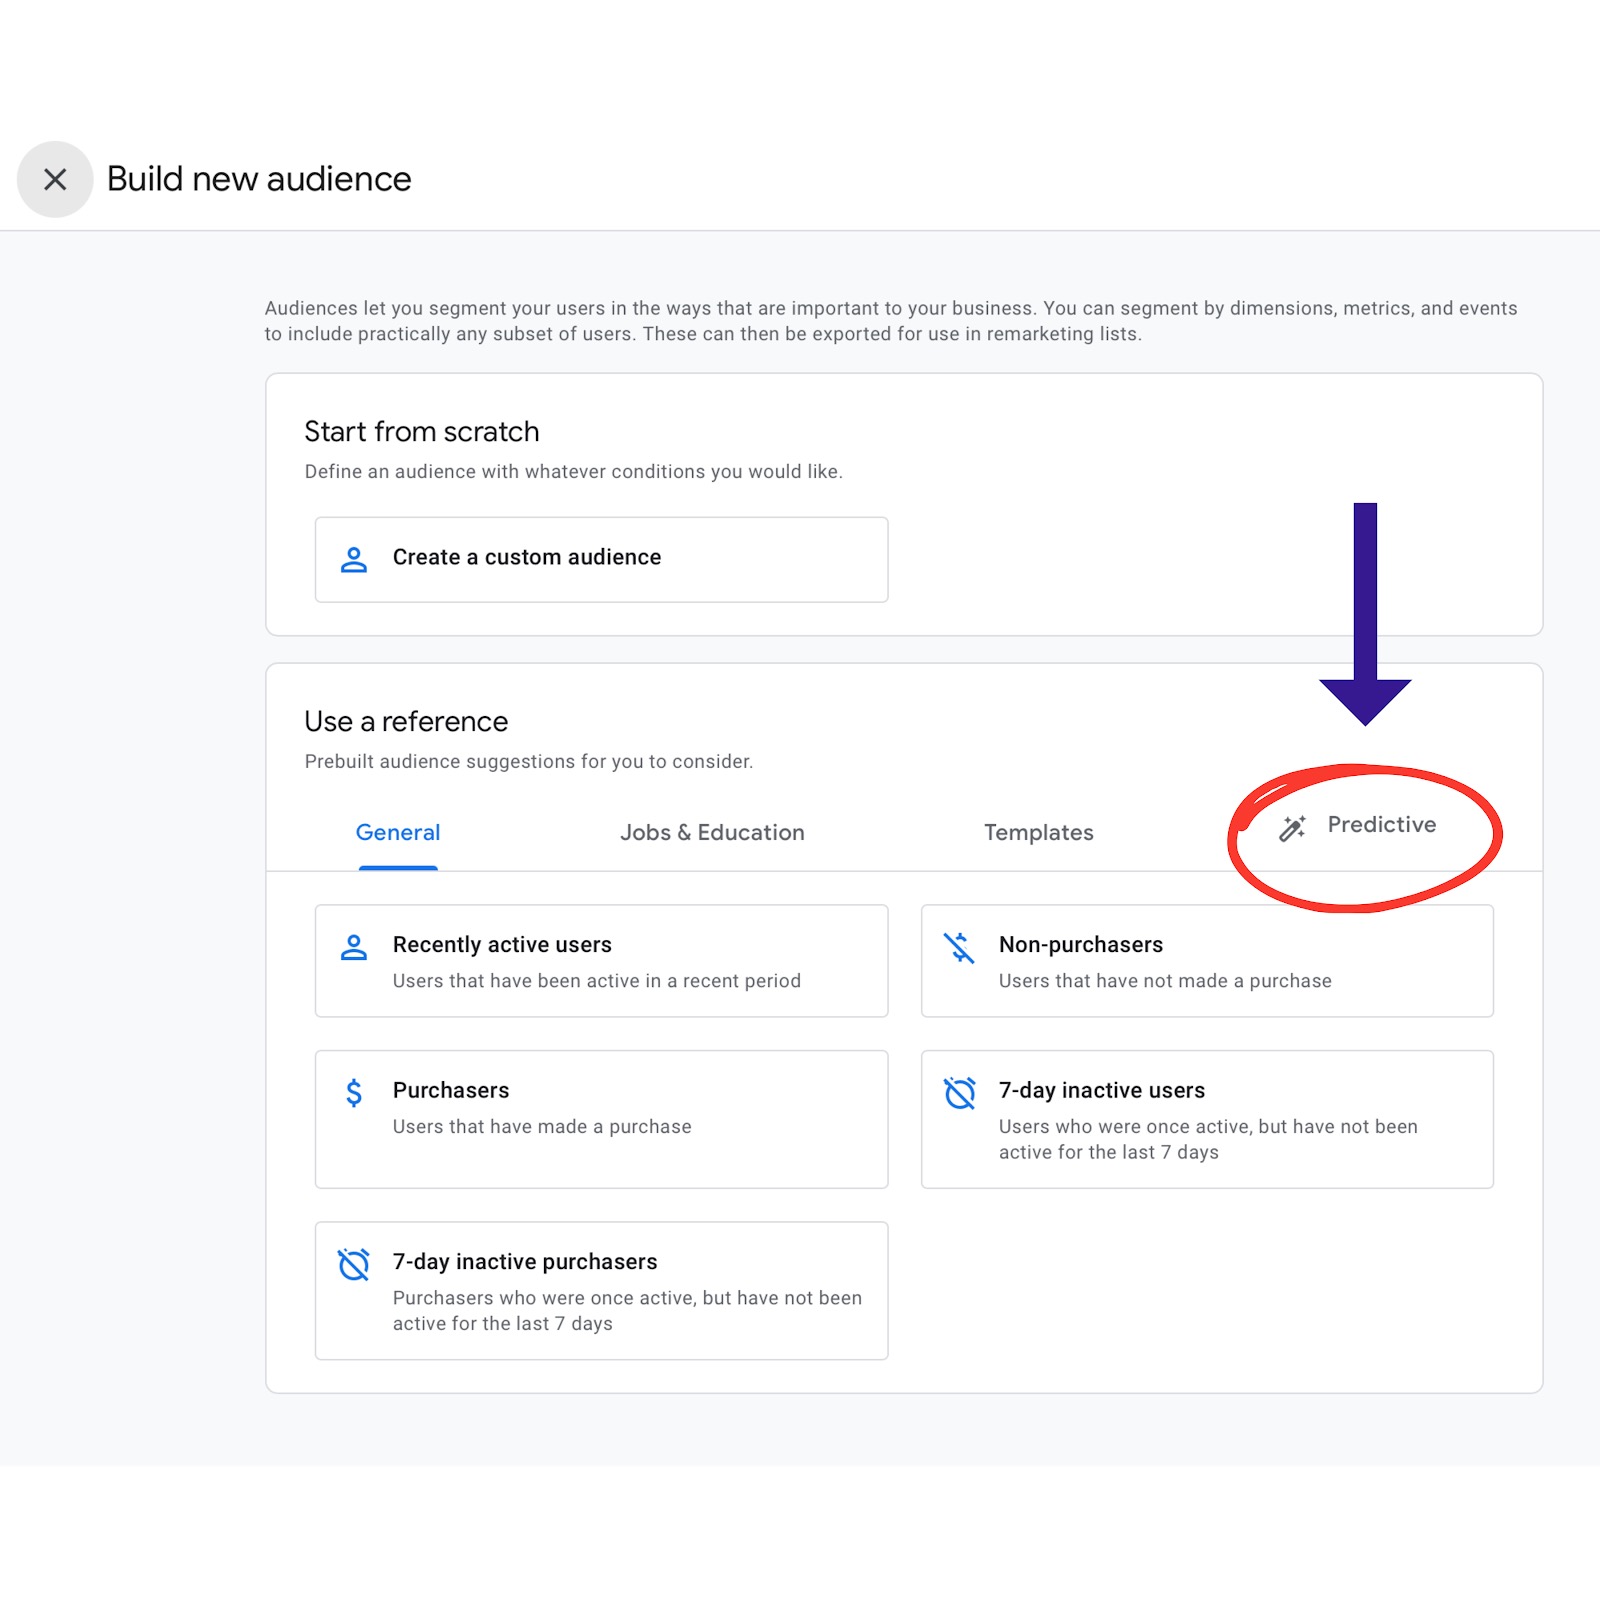Choose the 7-day inactive users description

coord(1208,1139)
